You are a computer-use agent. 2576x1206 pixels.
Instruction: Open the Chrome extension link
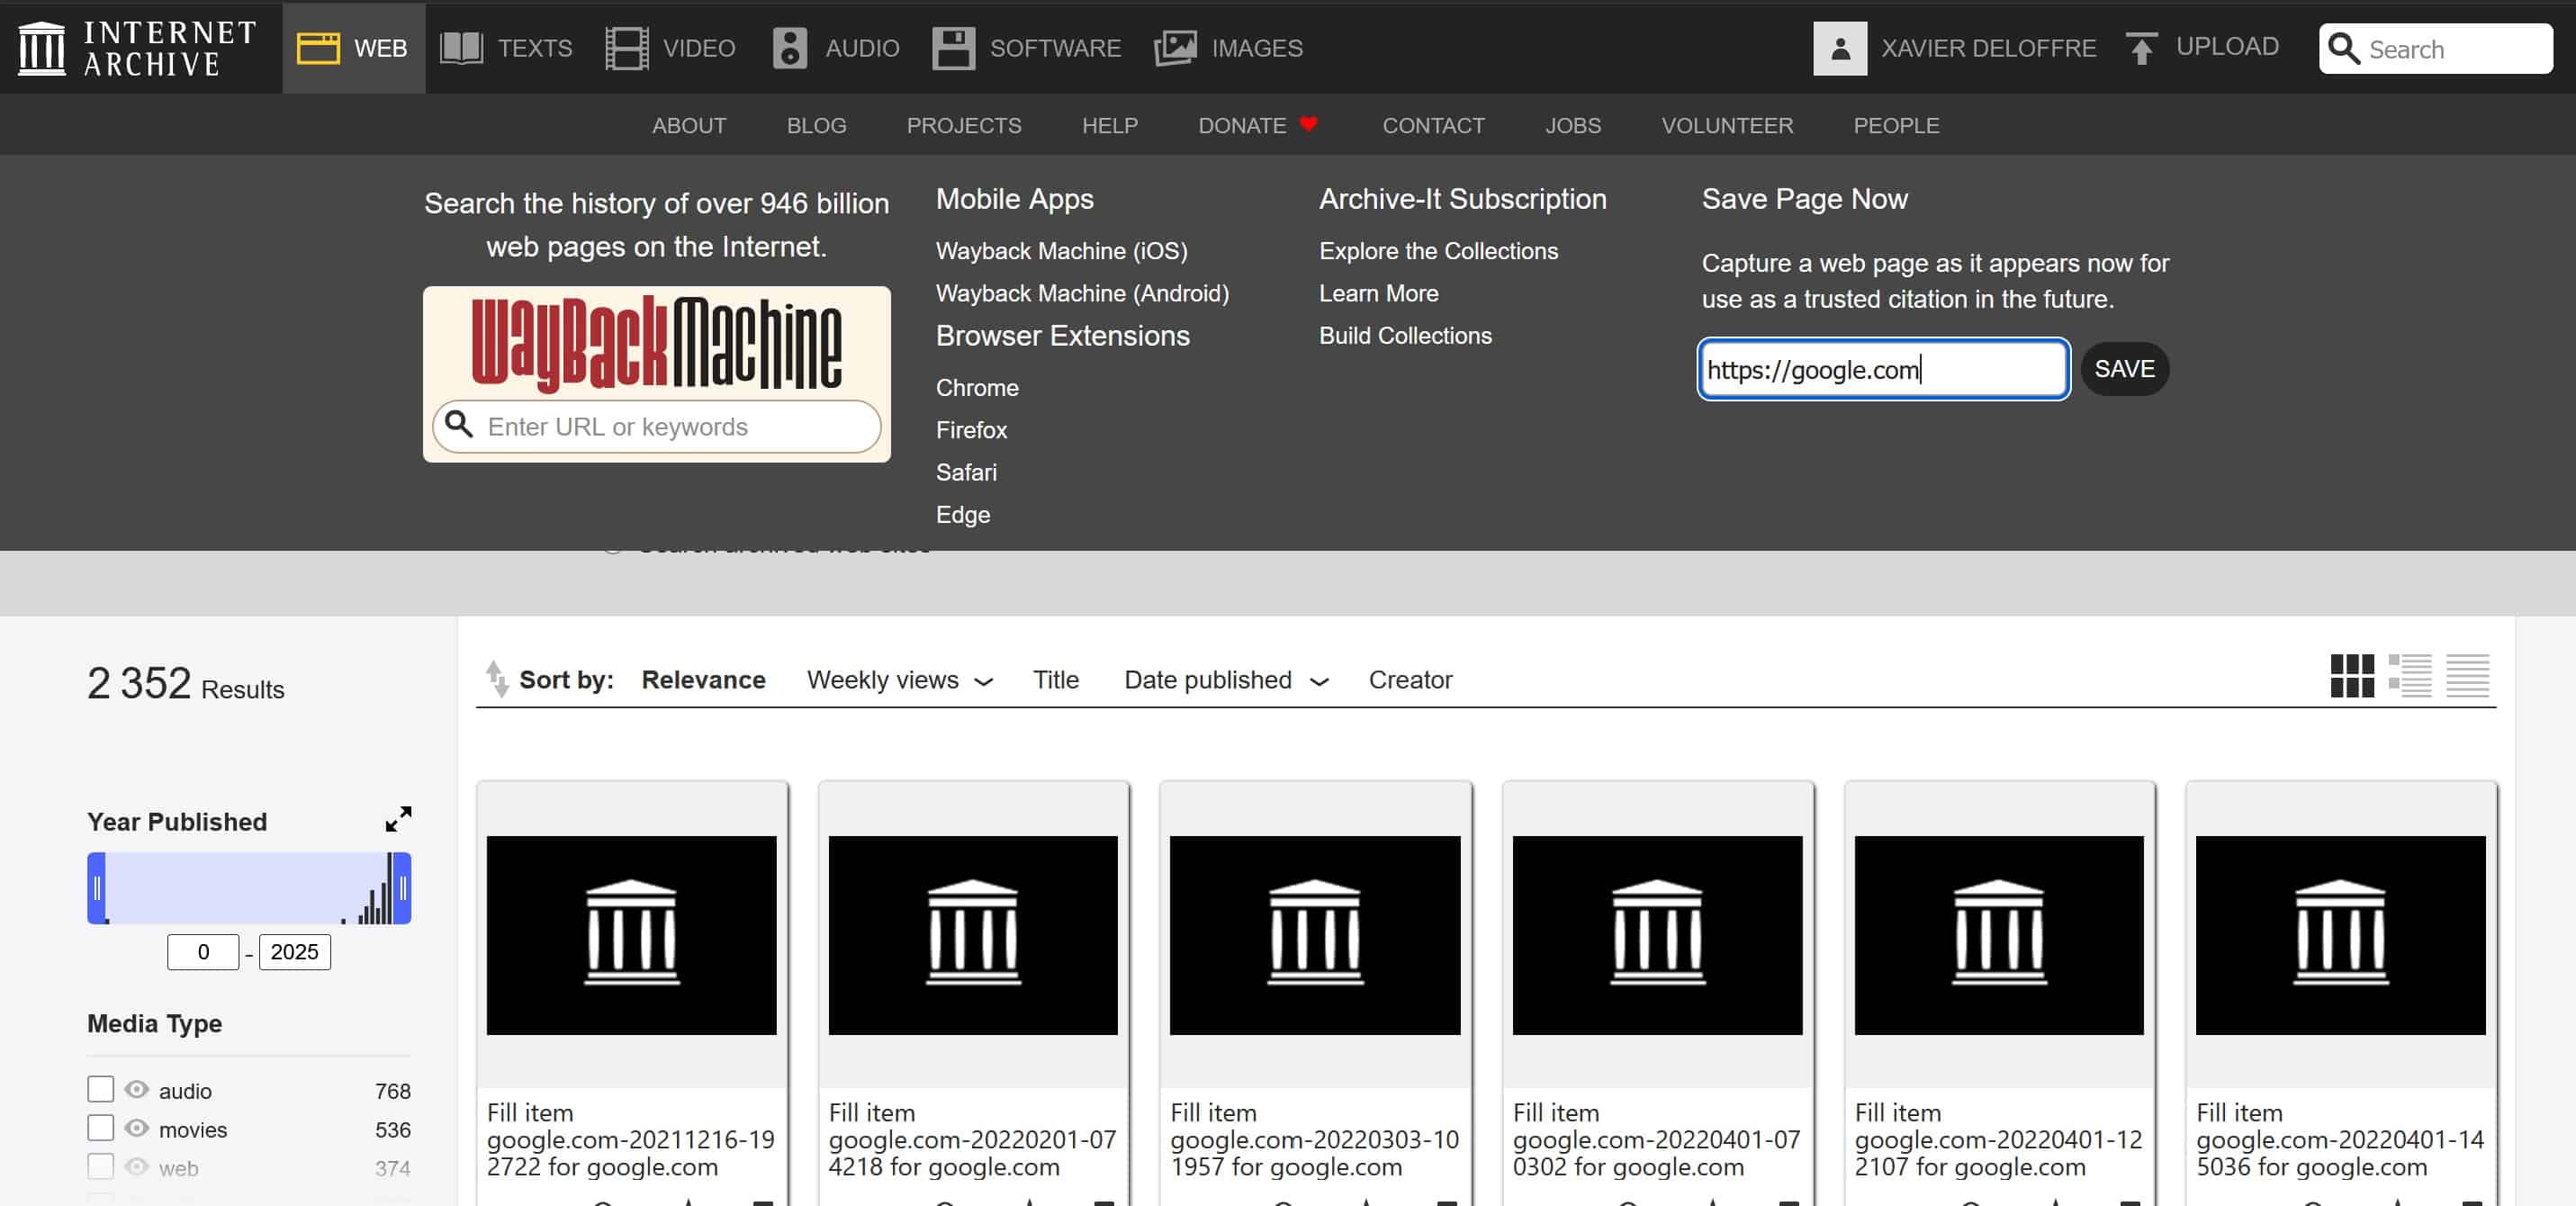(x=977, y=388)
